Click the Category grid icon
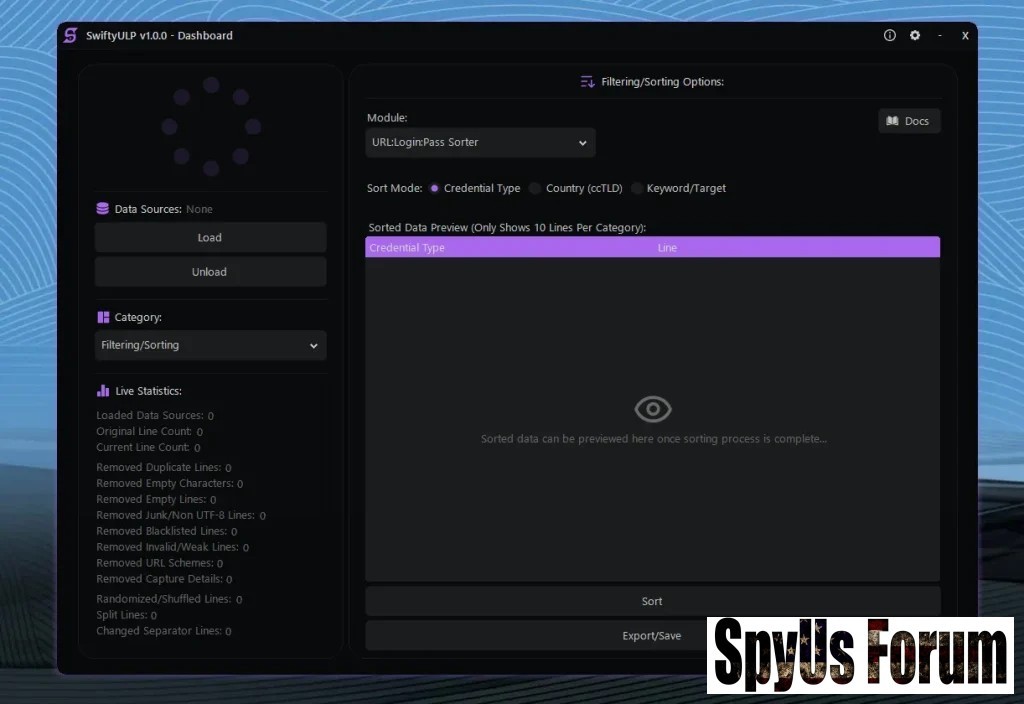Image resolution: width=1024 pixels, height=704 pixels. 102,317
